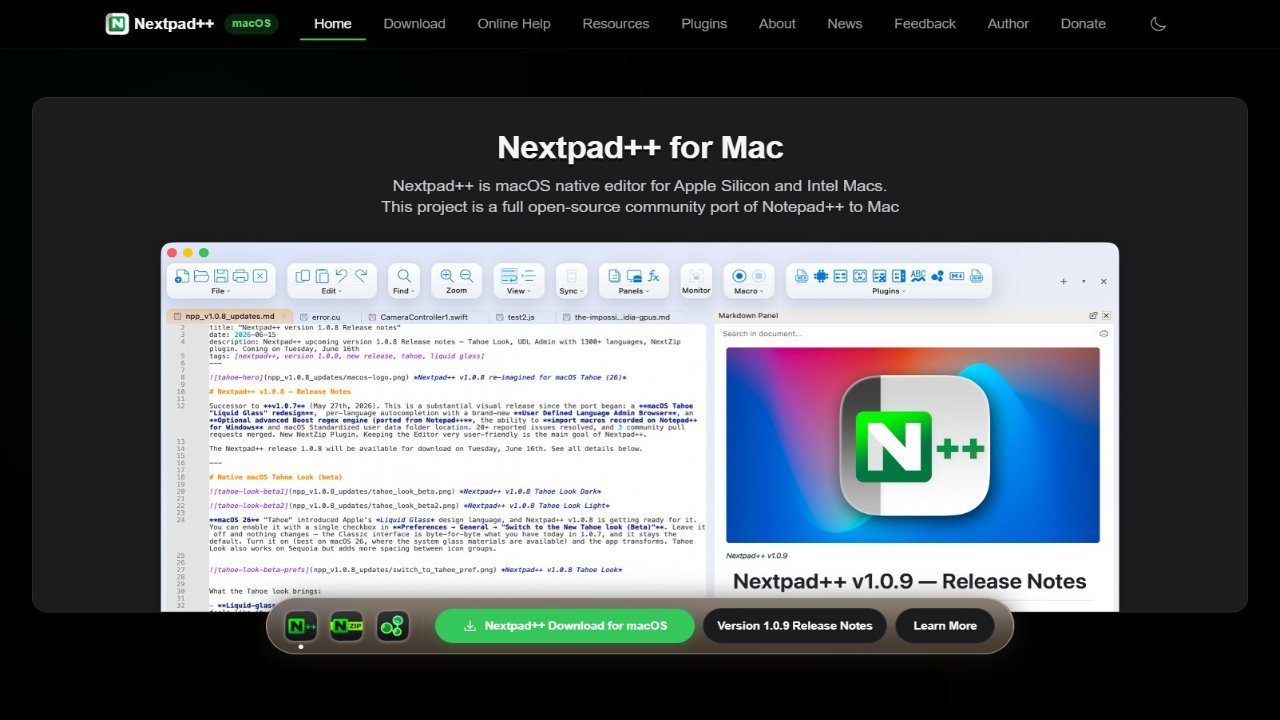Toggle the word wrap icon in View group
1280x720 pixels.
[509, 276]
